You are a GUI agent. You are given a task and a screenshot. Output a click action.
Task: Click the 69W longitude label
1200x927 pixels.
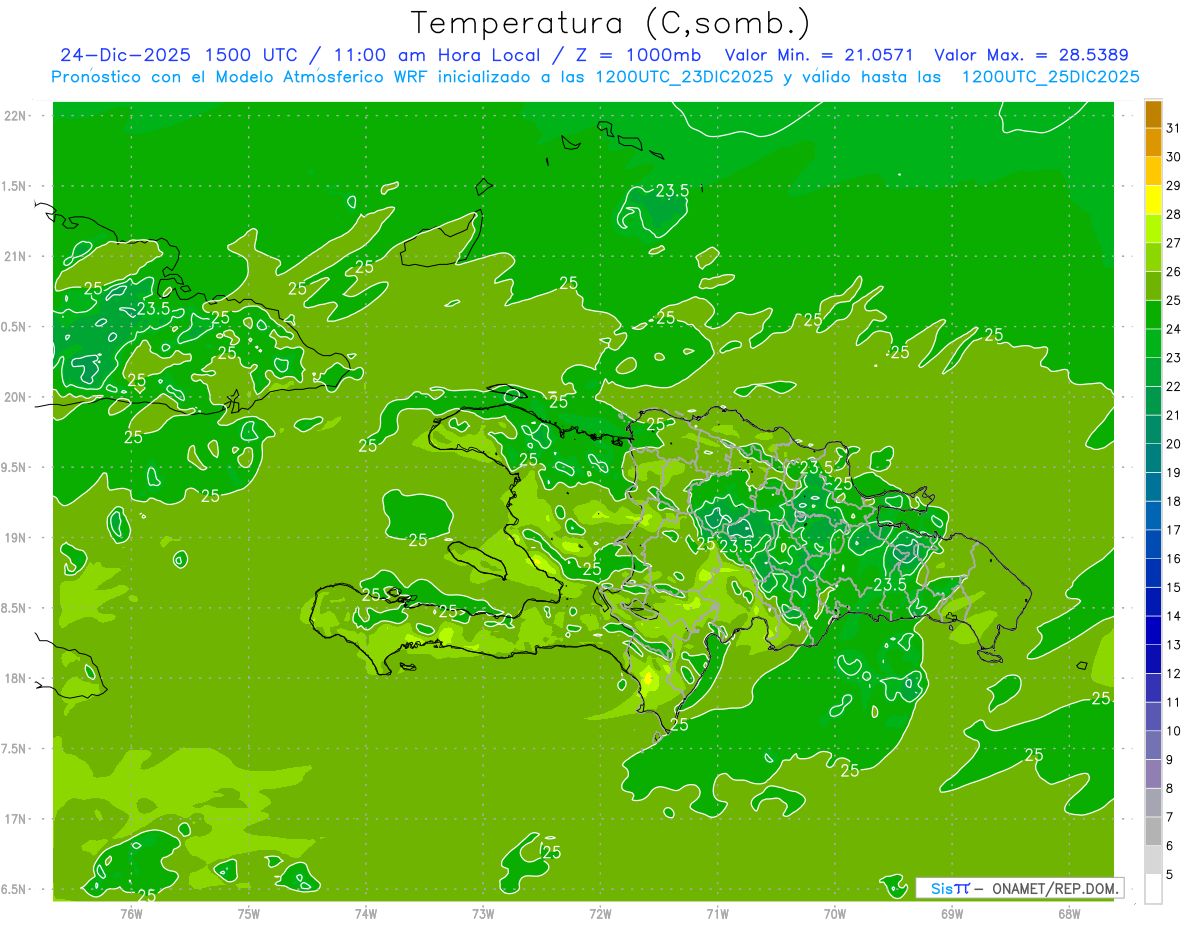pos(952,913)
